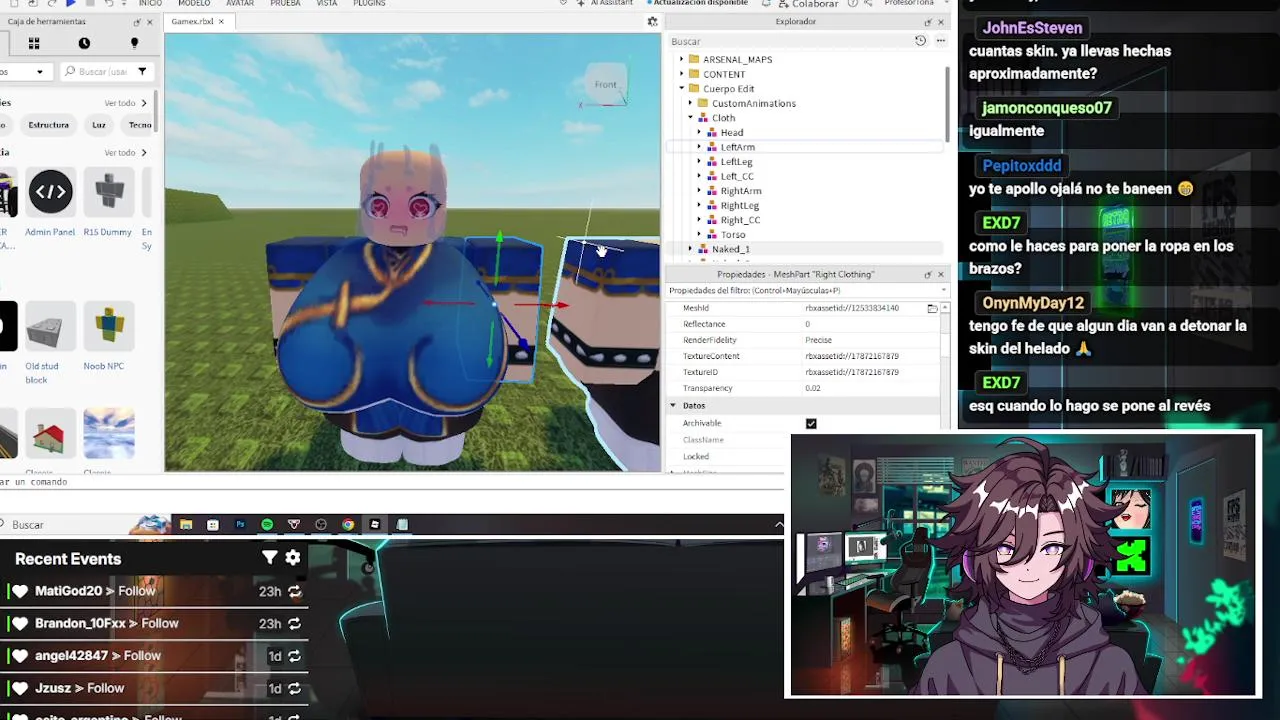The width and height of the screenshot is (1280, 720).
Task: Expand the ARSENAL_MAPS folder
Action: [x=682, y=59]
